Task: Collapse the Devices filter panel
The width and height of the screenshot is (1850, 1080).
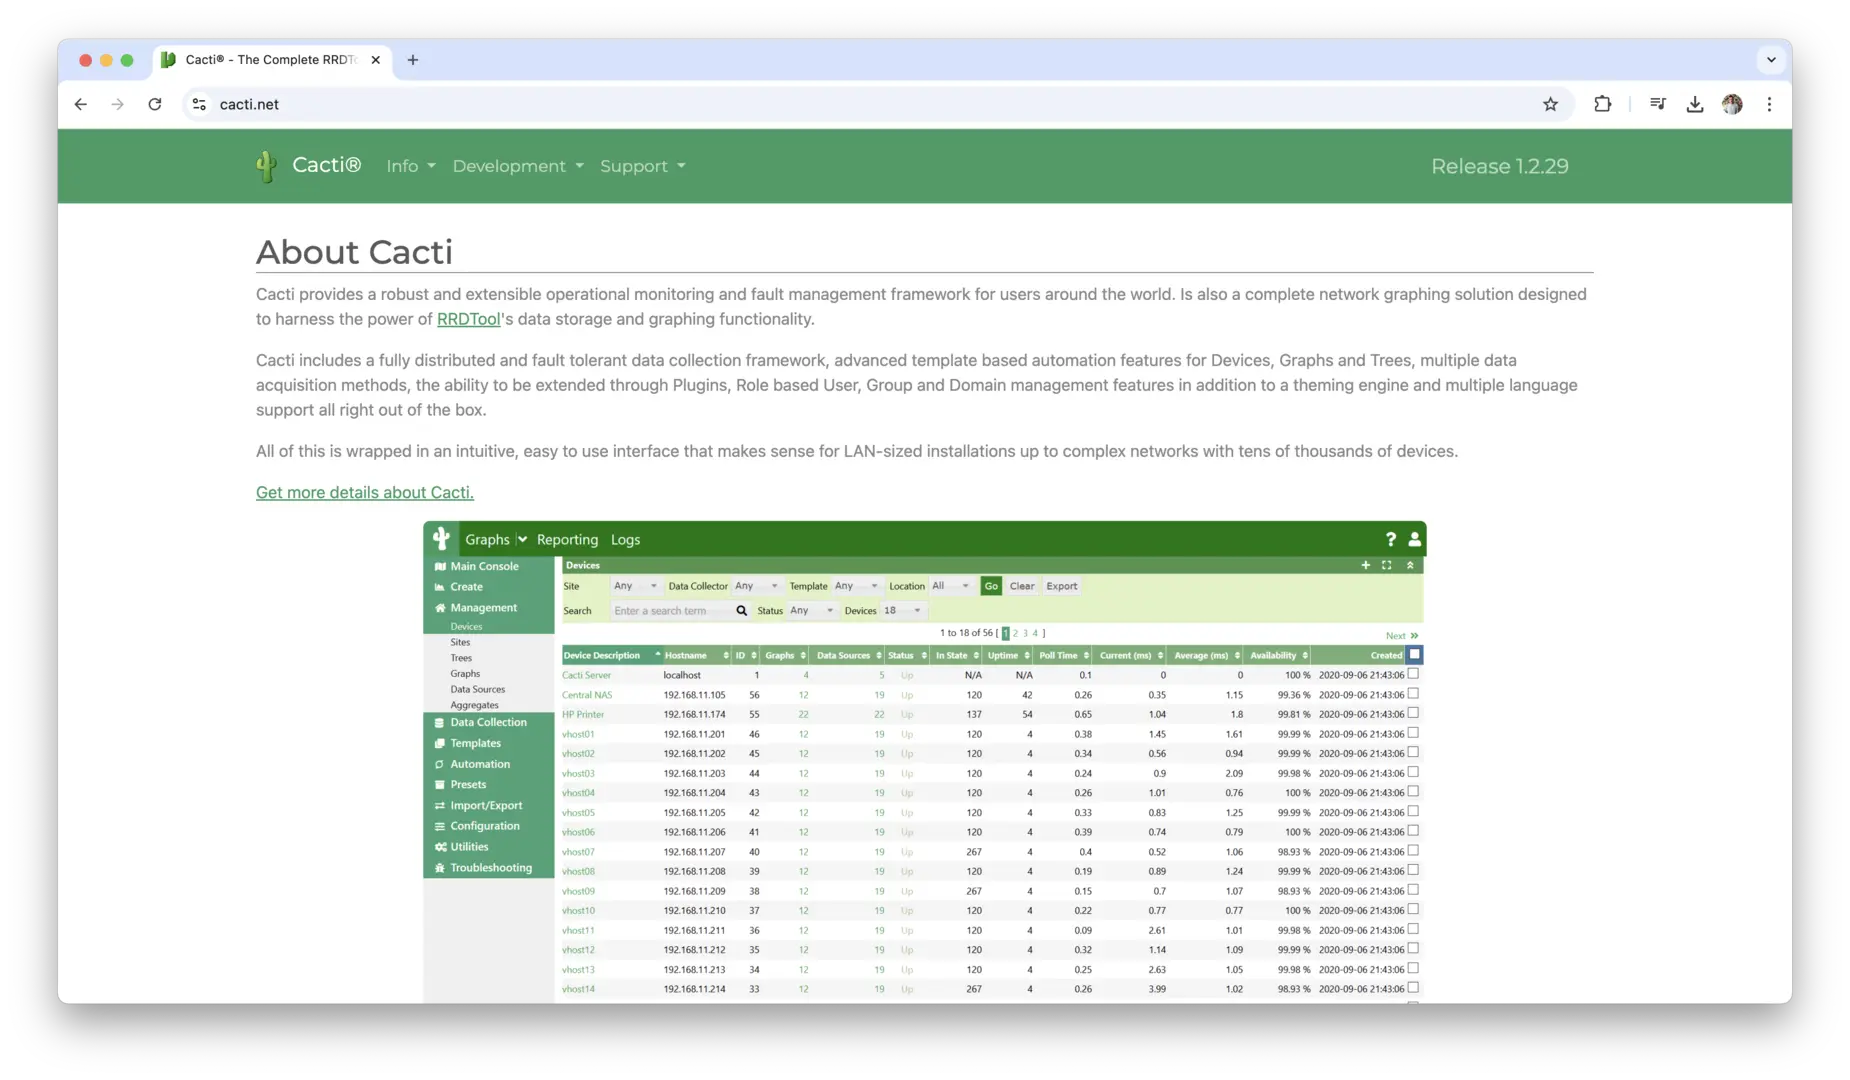Action: pos(1410,565)
